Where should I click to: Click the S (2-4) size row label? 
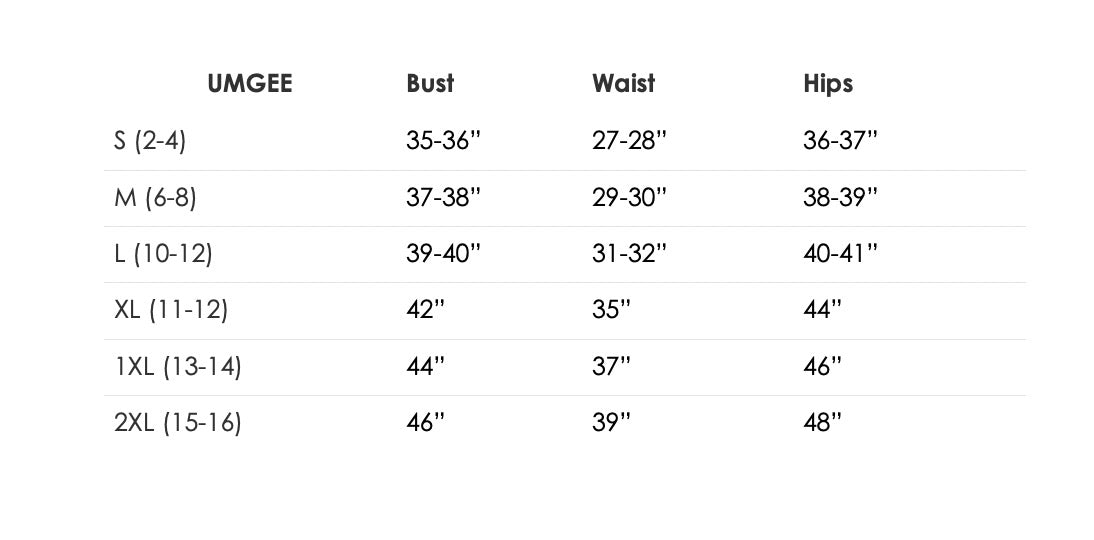pos(150,141)
